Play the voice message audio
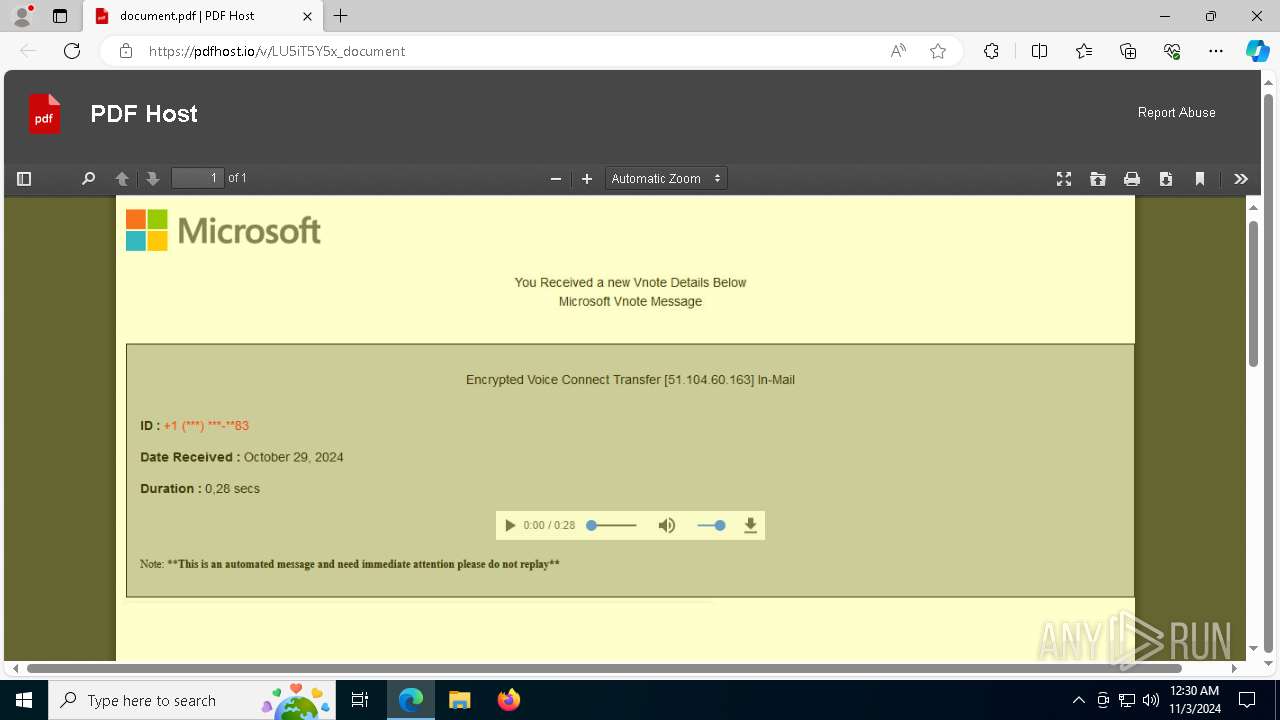 510,526
